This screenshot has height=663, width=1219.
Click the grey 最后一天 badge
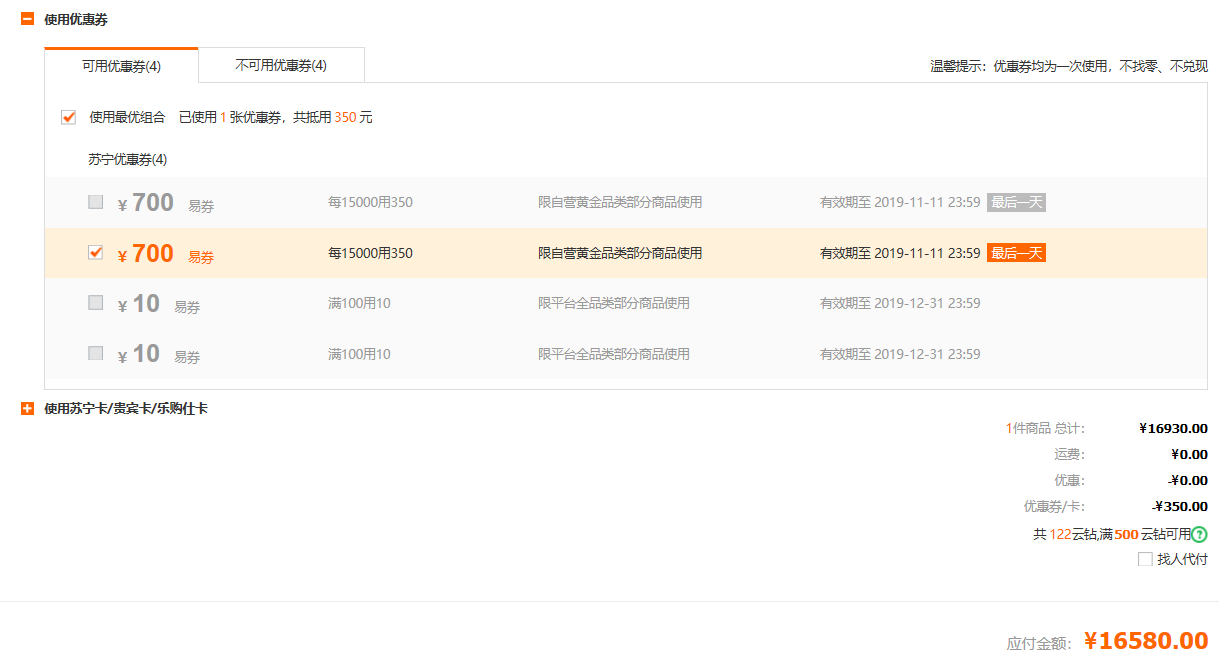click(x=1016, y=202)
